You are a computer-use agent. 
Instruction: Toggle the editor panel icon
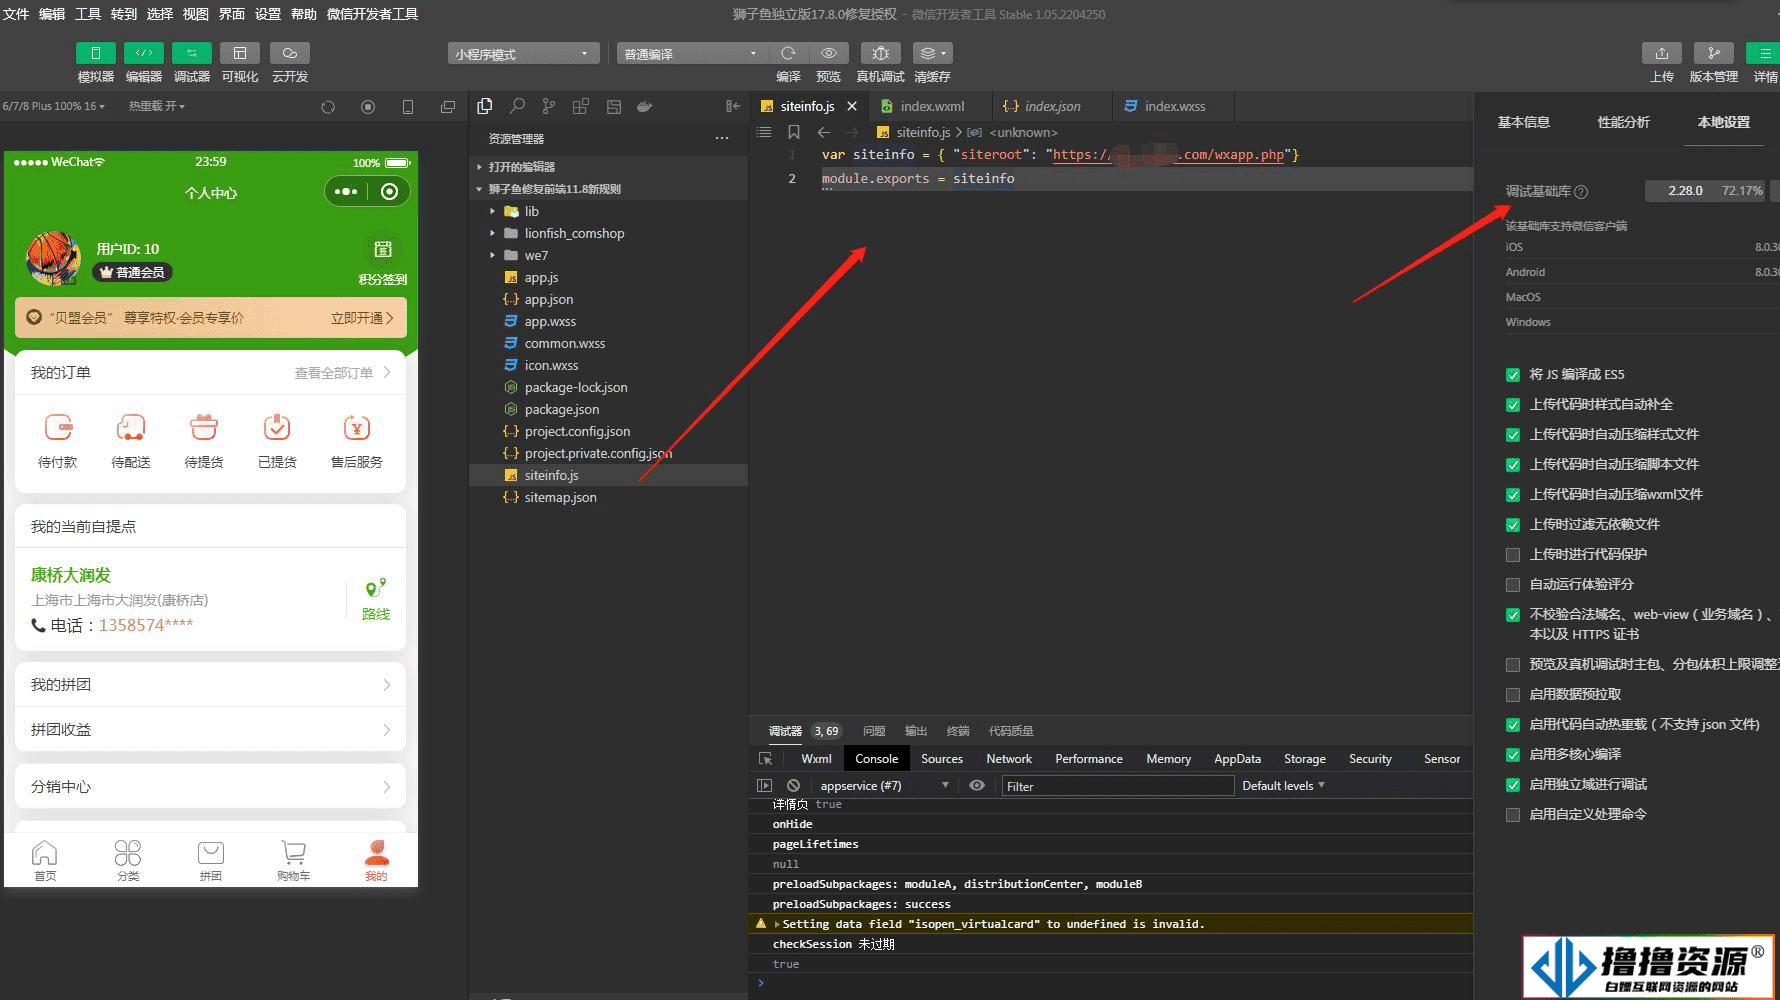(144, 53)
